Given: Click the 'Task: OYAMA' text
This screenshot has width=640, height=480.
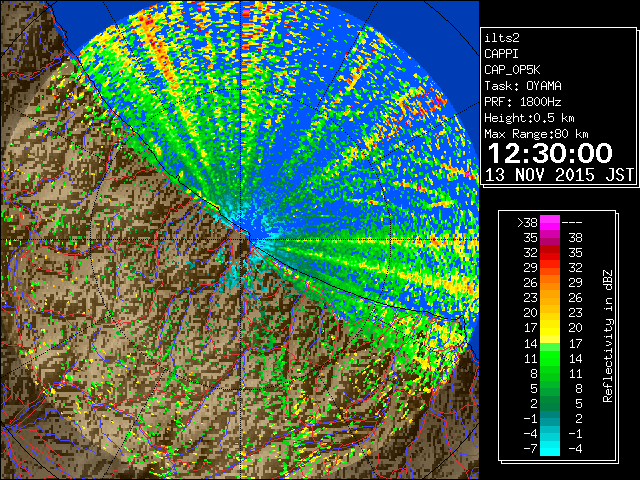Looking at the screenshot, I should (x=523, y=86).
